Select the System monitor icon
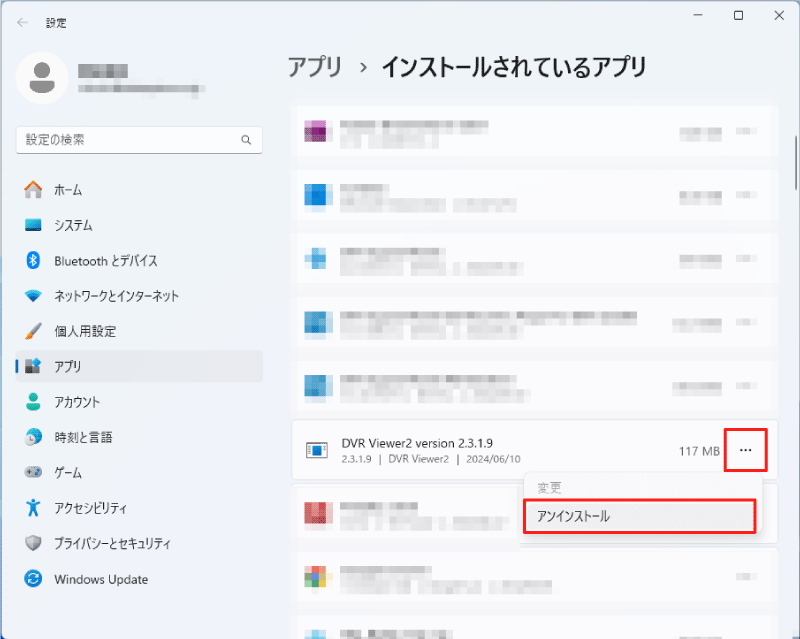The height and width of the screenshot is (639, 800). [34, 225]
